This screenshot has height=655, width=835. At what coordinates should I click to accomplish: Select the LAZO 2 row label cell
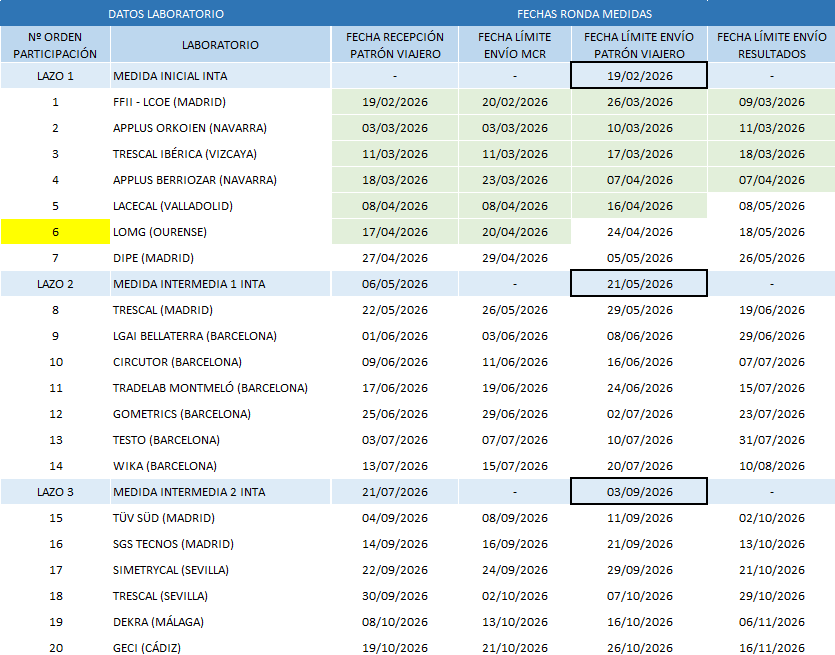(55, 284)
